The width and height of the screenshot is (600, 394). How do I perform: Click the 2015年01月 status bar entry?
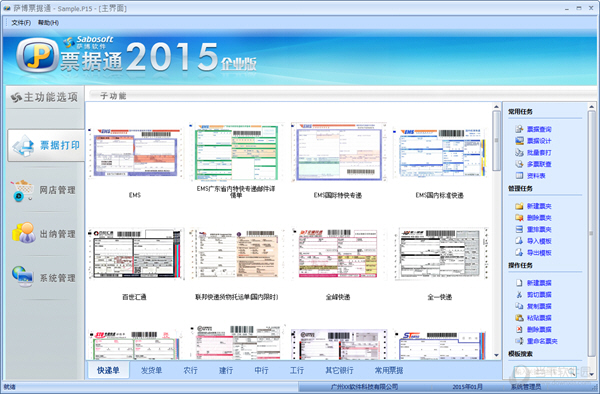pos(468,387)
